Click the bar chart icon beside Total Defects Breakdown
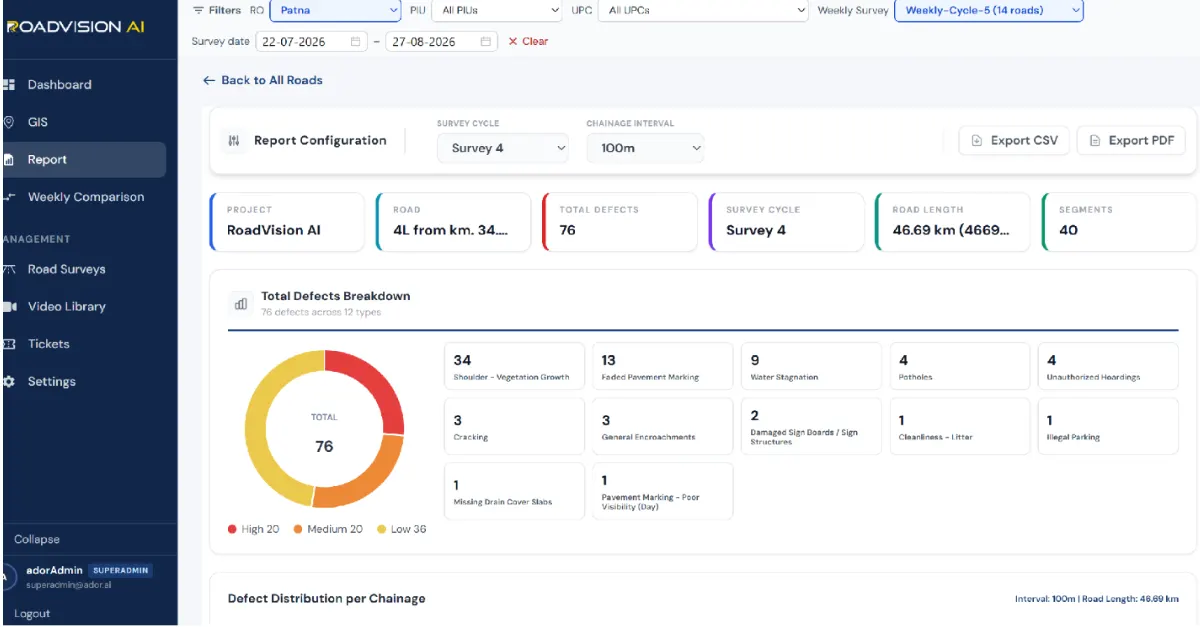 (x=241, y=303)
